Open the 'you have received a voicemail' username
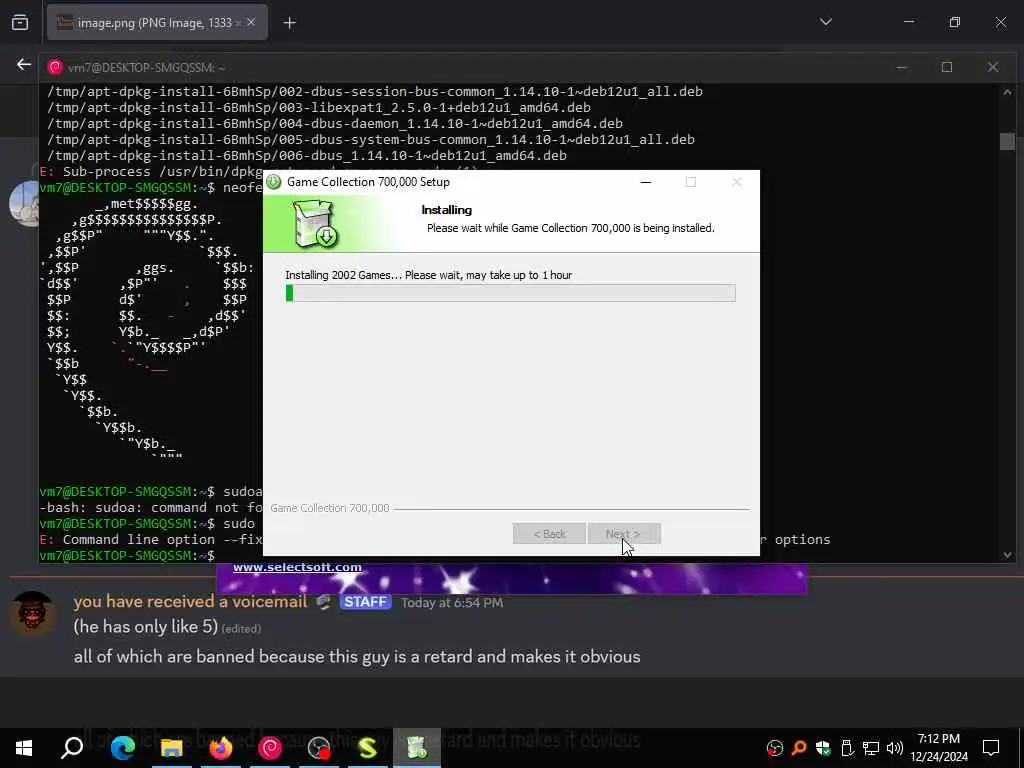 click(190, 601)
